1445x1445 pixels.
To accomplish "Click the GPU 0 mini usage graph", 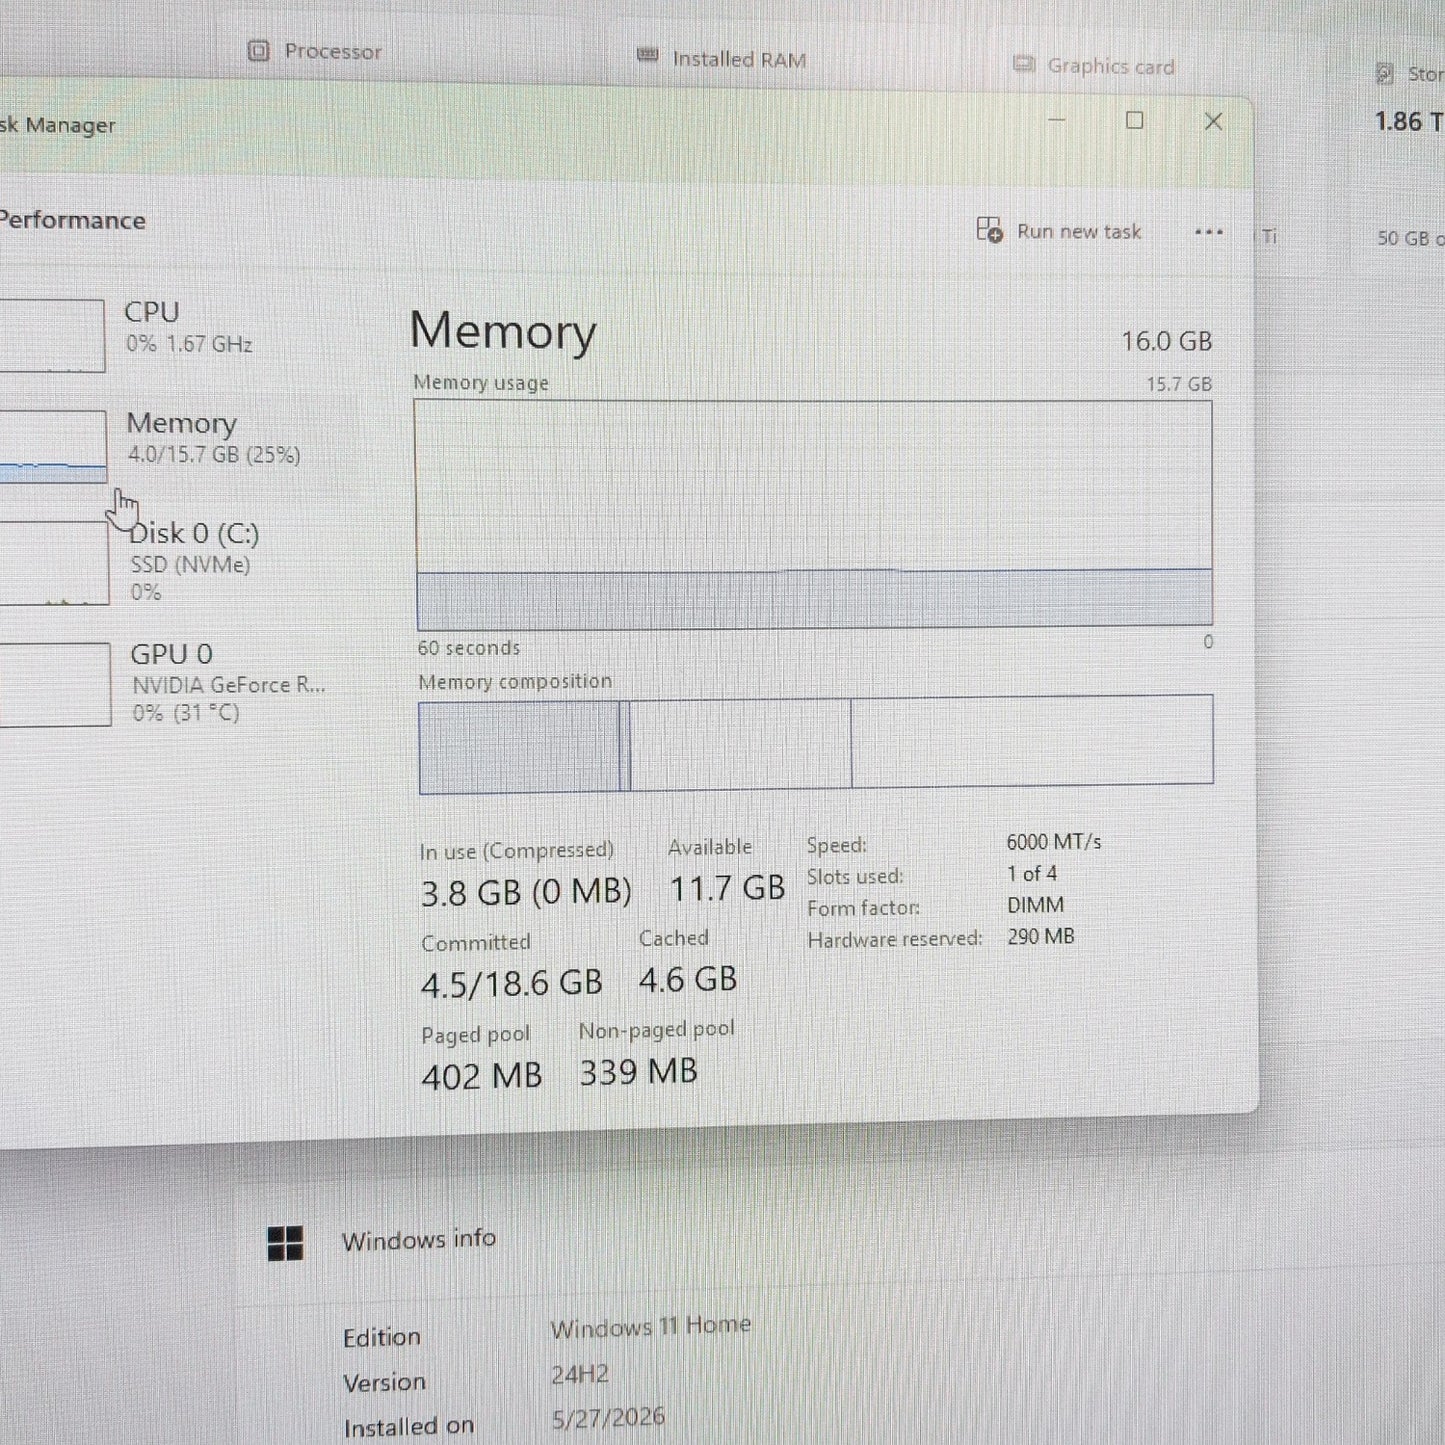I will 53,684.
